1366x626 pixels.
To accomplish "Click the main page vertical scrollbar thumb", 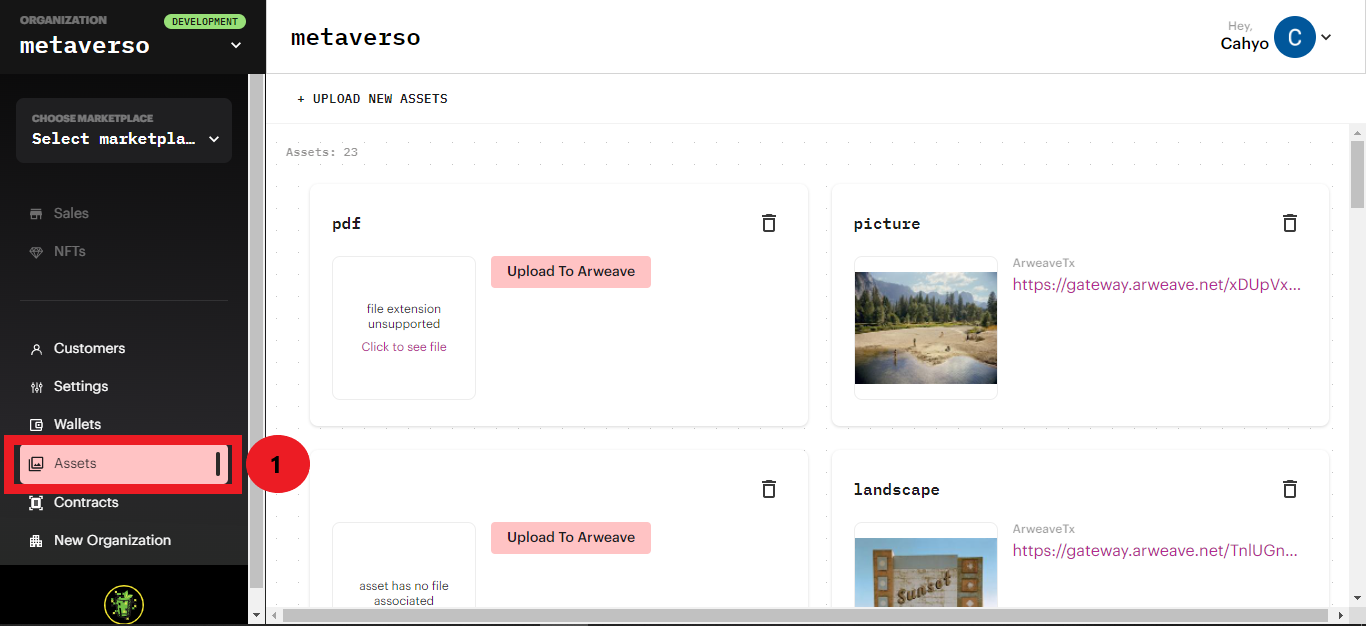I will pyautogui.click(x=1357, y=173).
